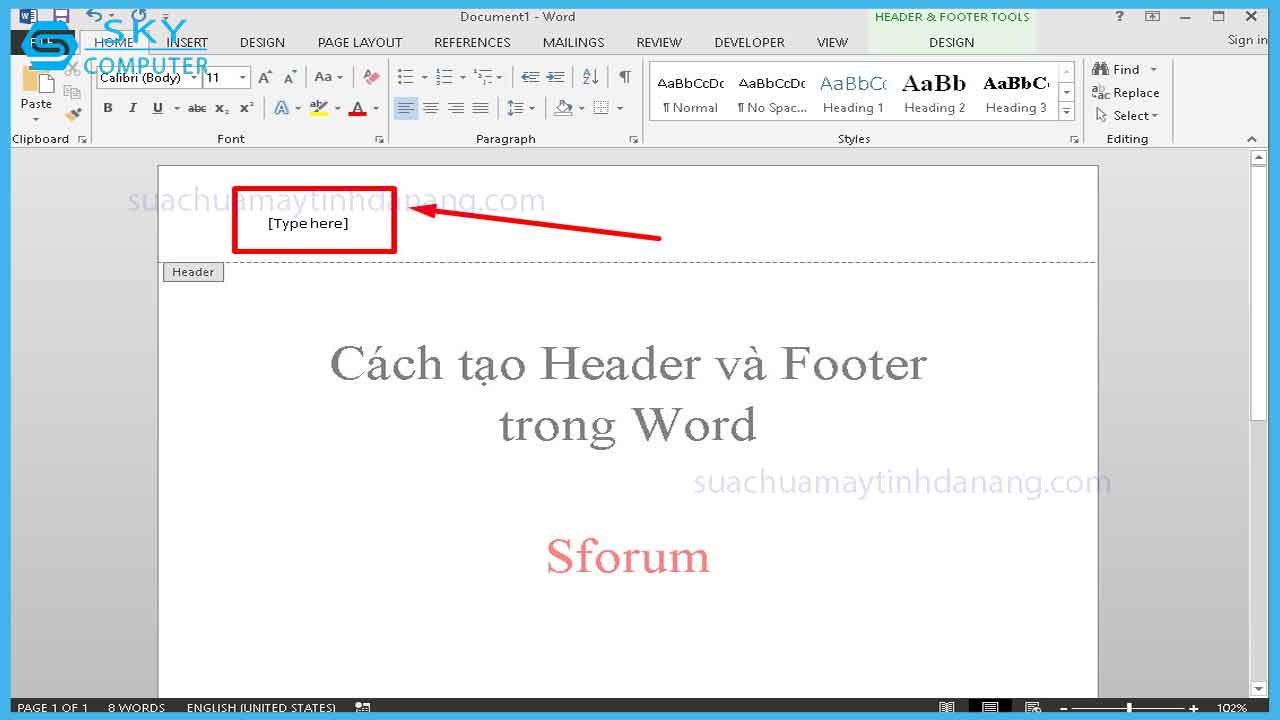
Task: Open the font size dropdown
Action: click(x=242, y=78)
